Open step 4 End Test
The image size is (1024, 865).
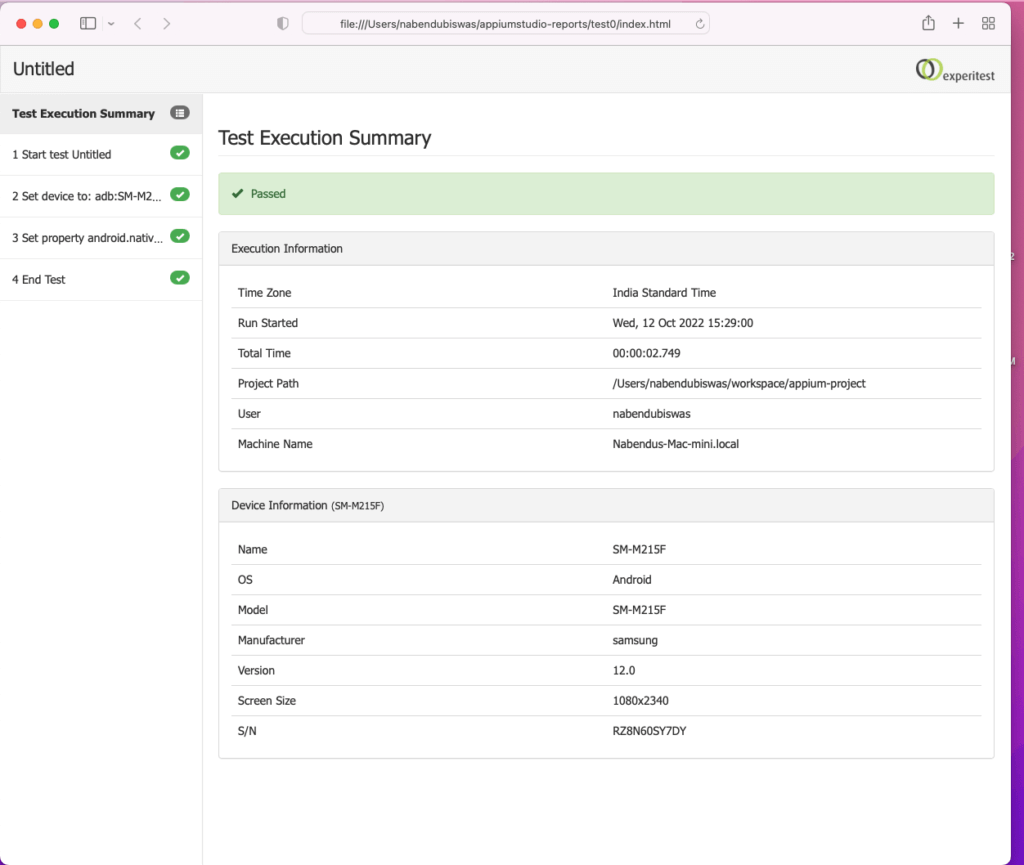pyautogui.click(x=39, y=280)
